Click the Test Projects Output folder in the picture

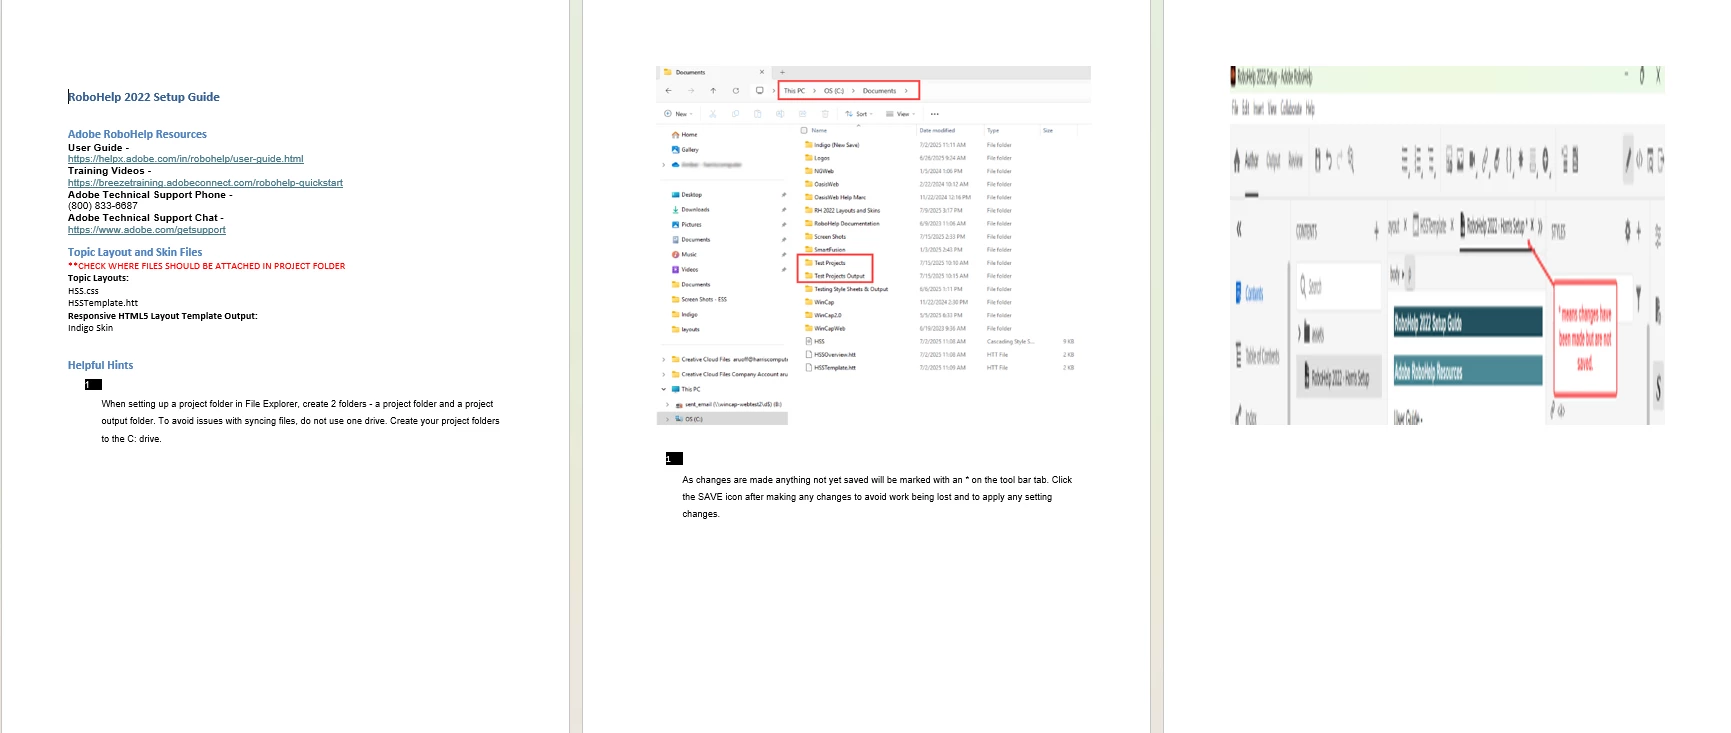tap(835, 276)
